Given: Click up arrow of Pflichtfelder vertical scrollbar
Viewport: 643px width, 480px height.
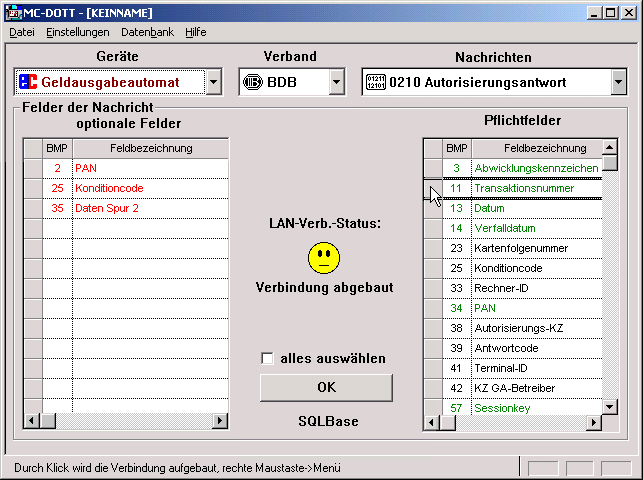Looking at the screenshot, I should coord(610,147).
